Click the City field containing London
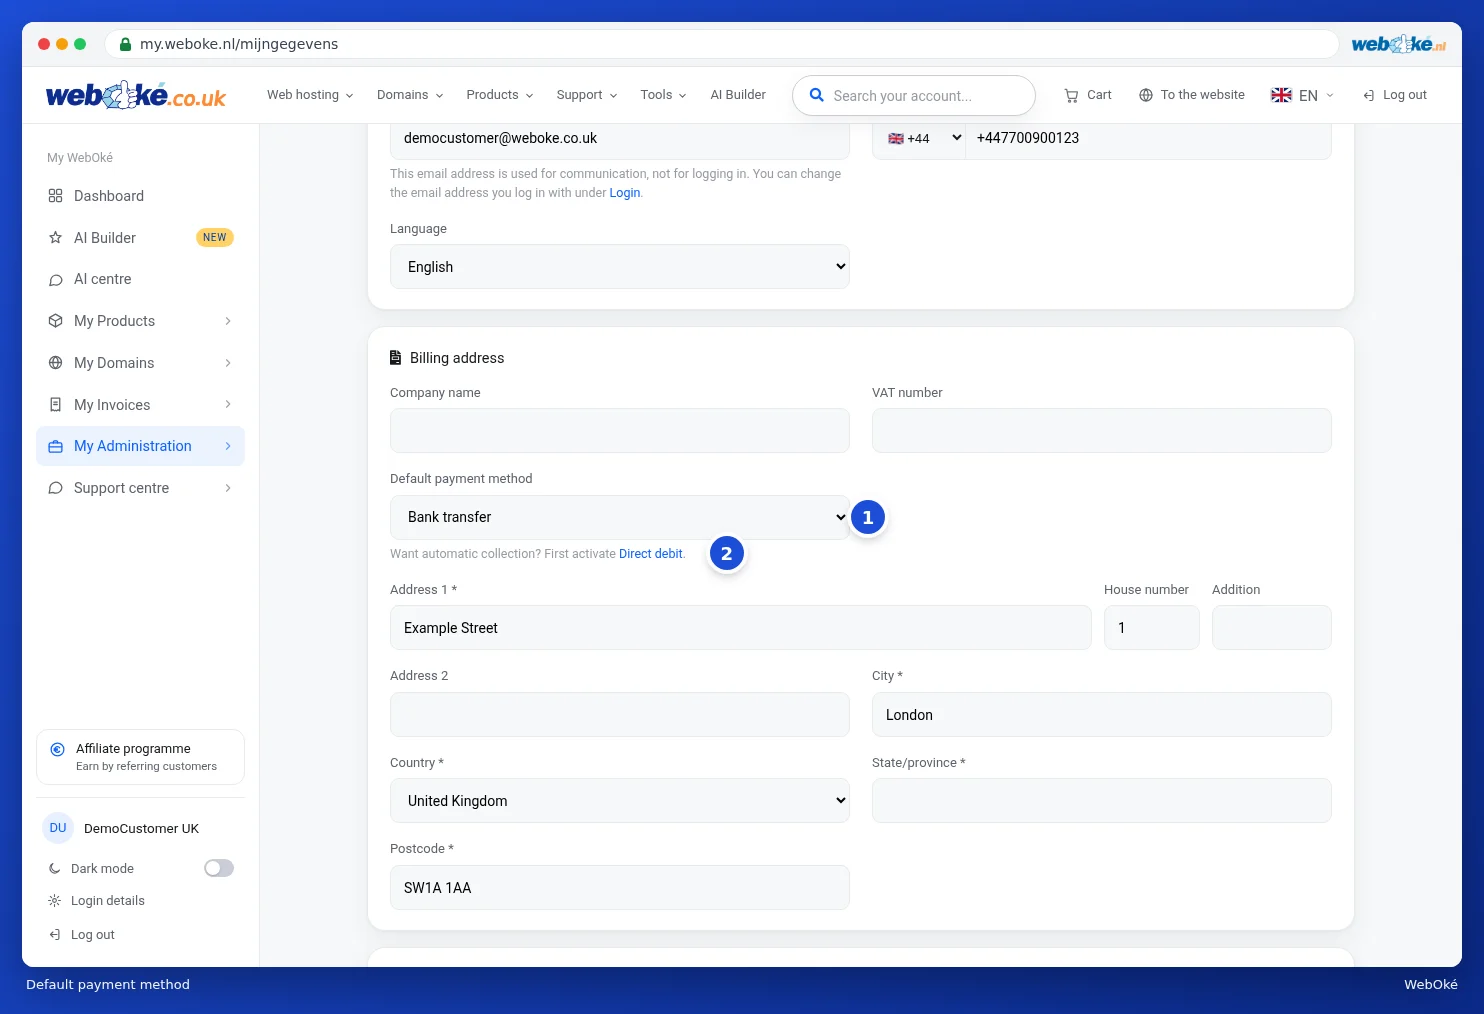The width and height of the screenshot is (1484, 1014). (x=1102, y=715)
